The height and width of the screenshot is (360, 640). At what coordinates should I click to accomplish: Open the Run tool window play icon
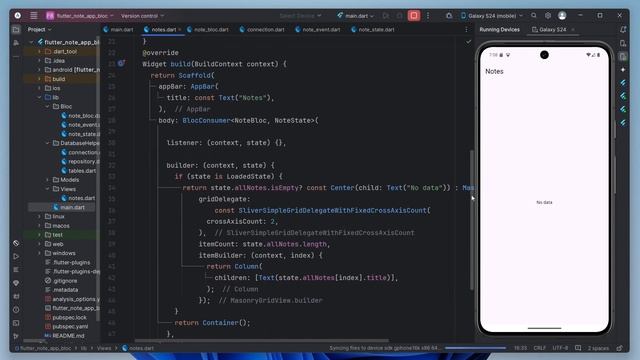pyautogui.click(x=16, y=256)
